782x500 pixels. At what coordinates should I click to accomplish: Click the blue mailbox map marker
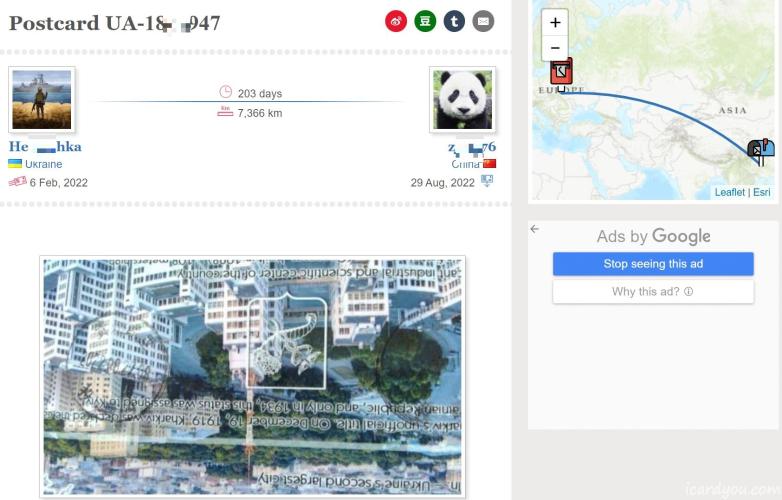pyautogui.click(x=761, y=151)
